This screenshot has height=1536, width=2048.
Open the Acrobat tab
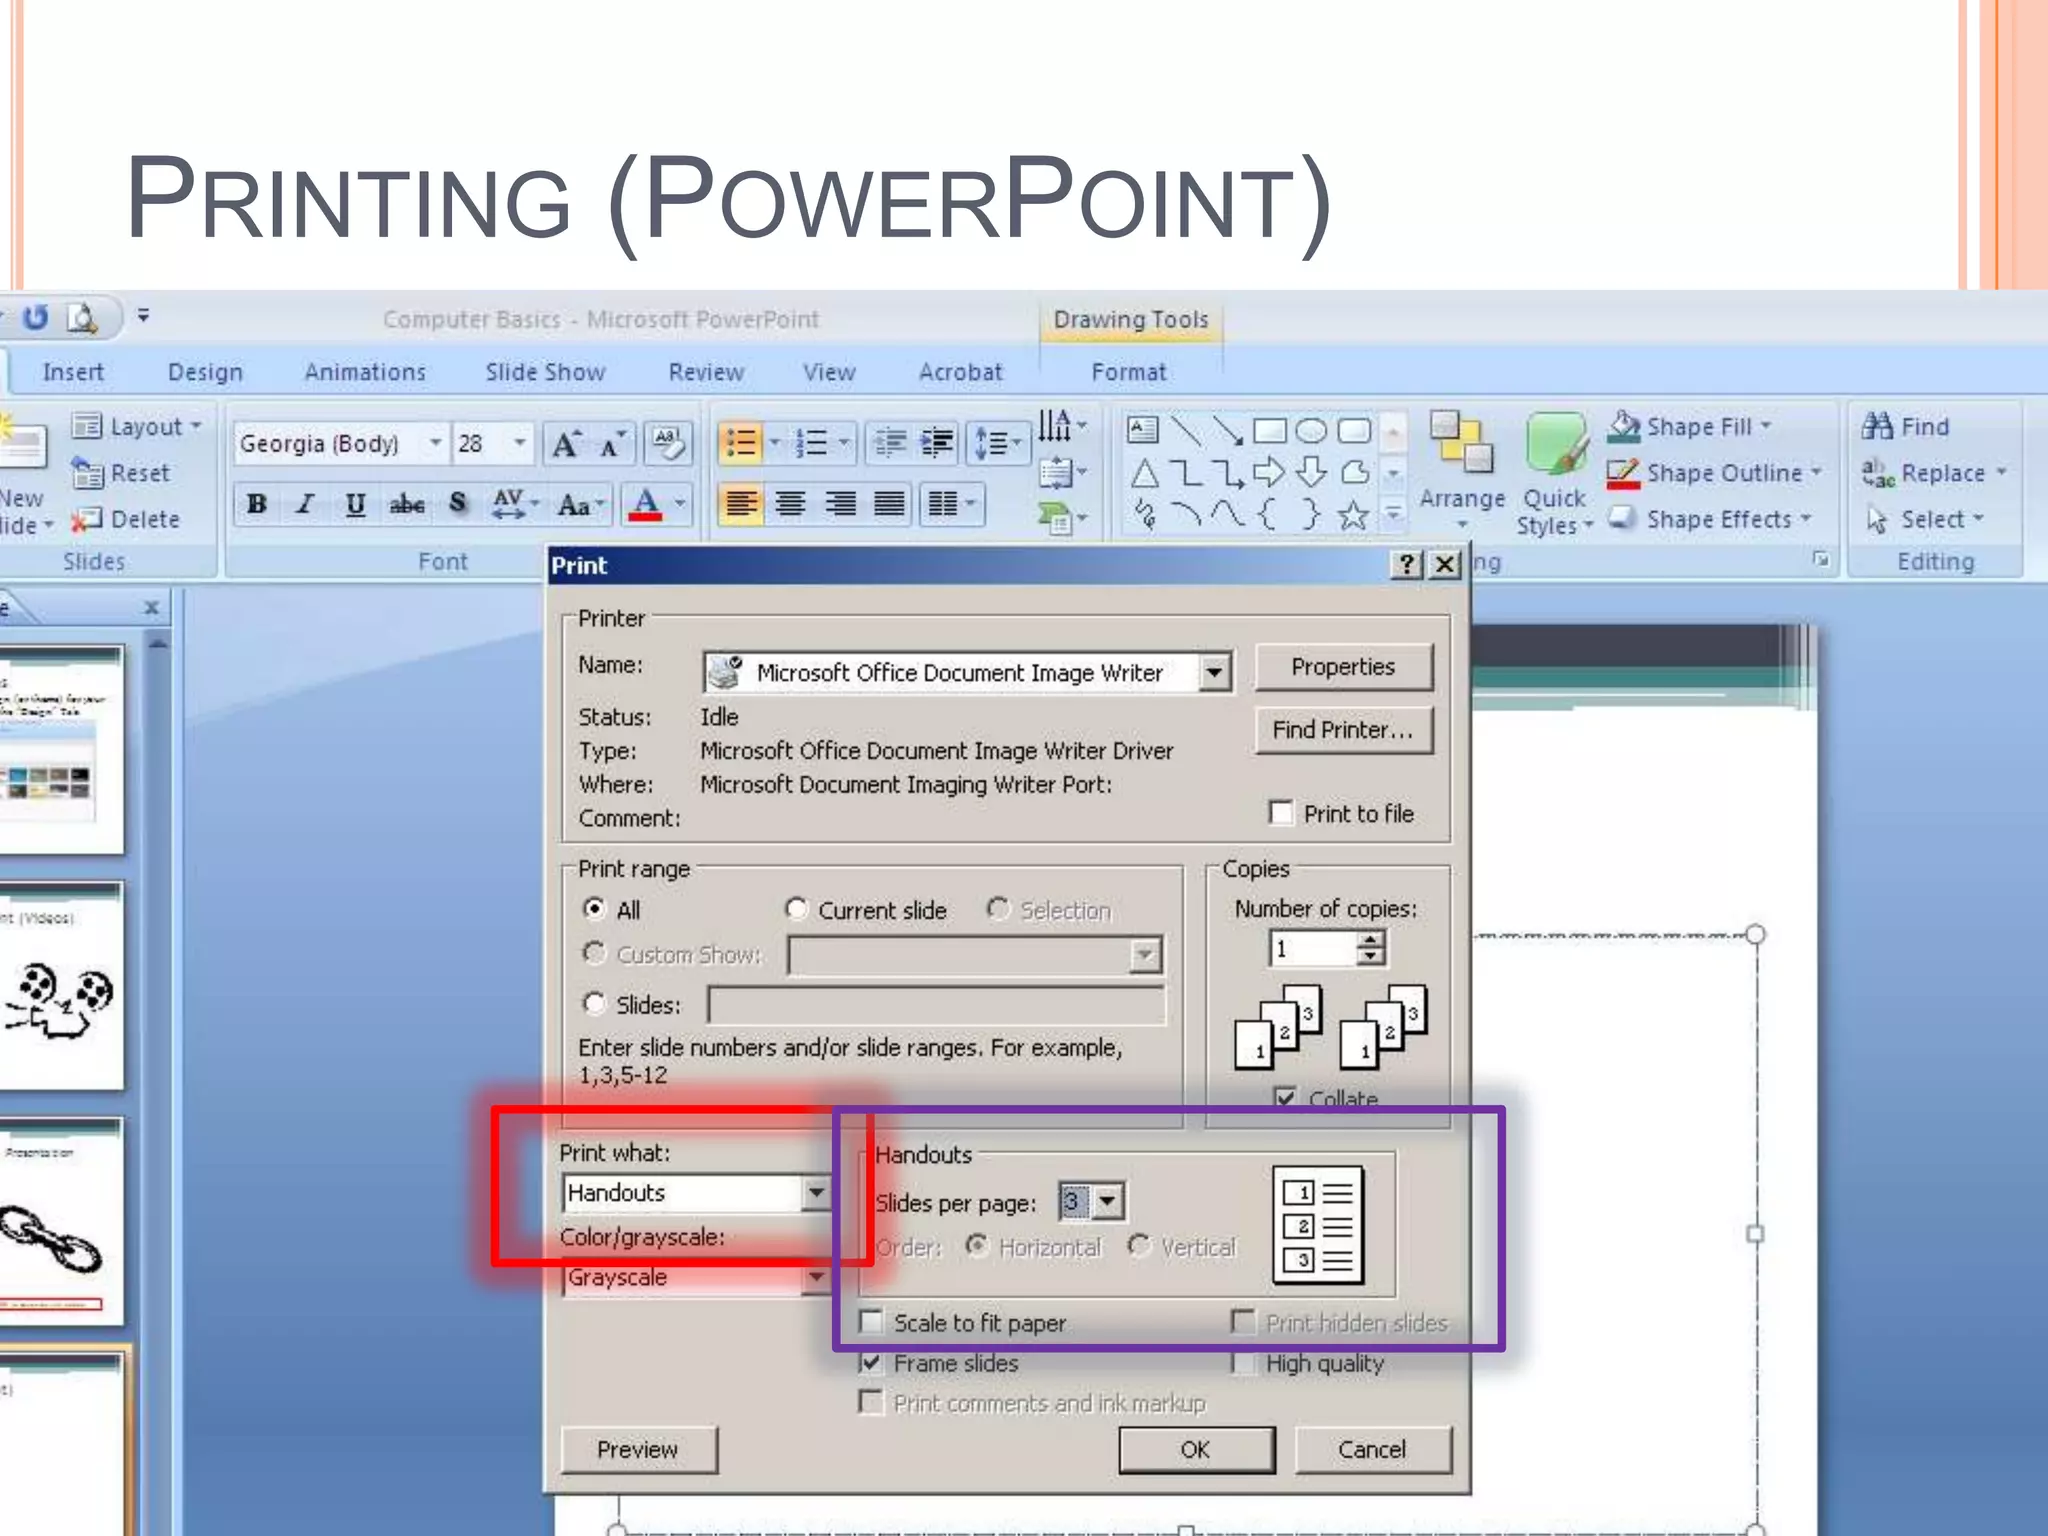960,372
